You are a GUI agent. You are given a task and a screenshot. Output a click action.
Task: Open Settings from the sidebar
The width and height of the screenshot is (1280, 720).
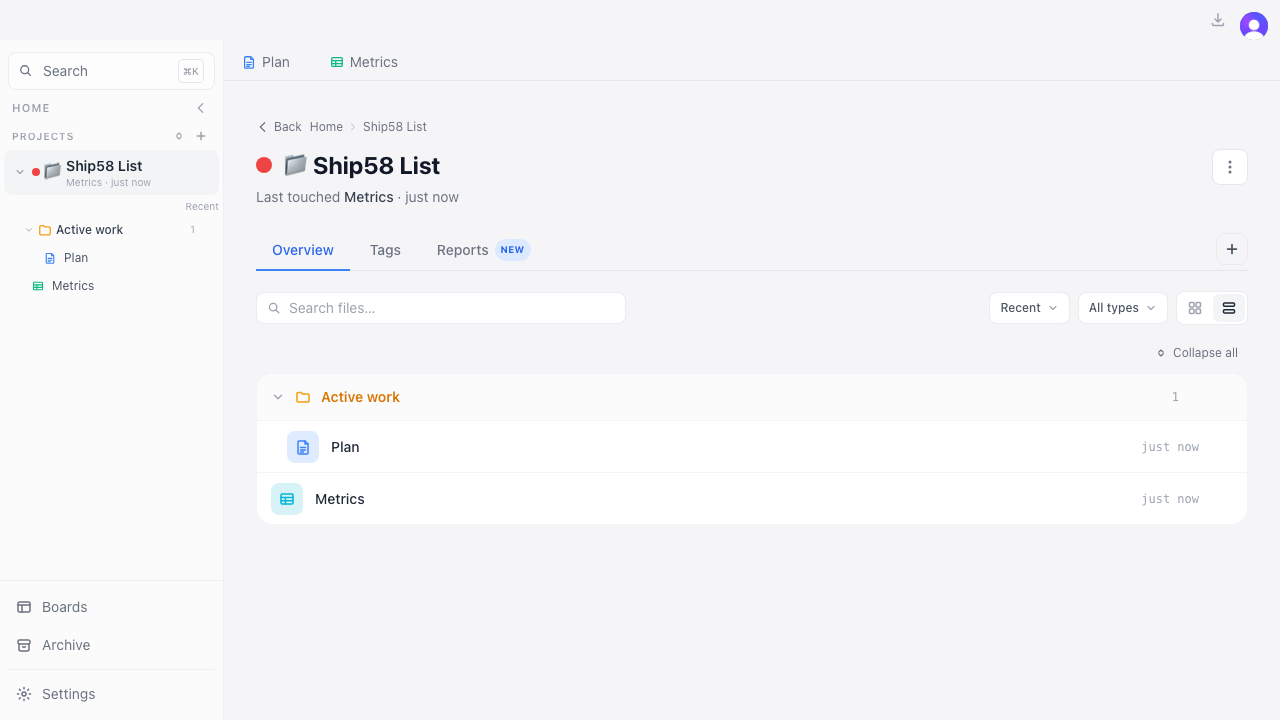111,694
